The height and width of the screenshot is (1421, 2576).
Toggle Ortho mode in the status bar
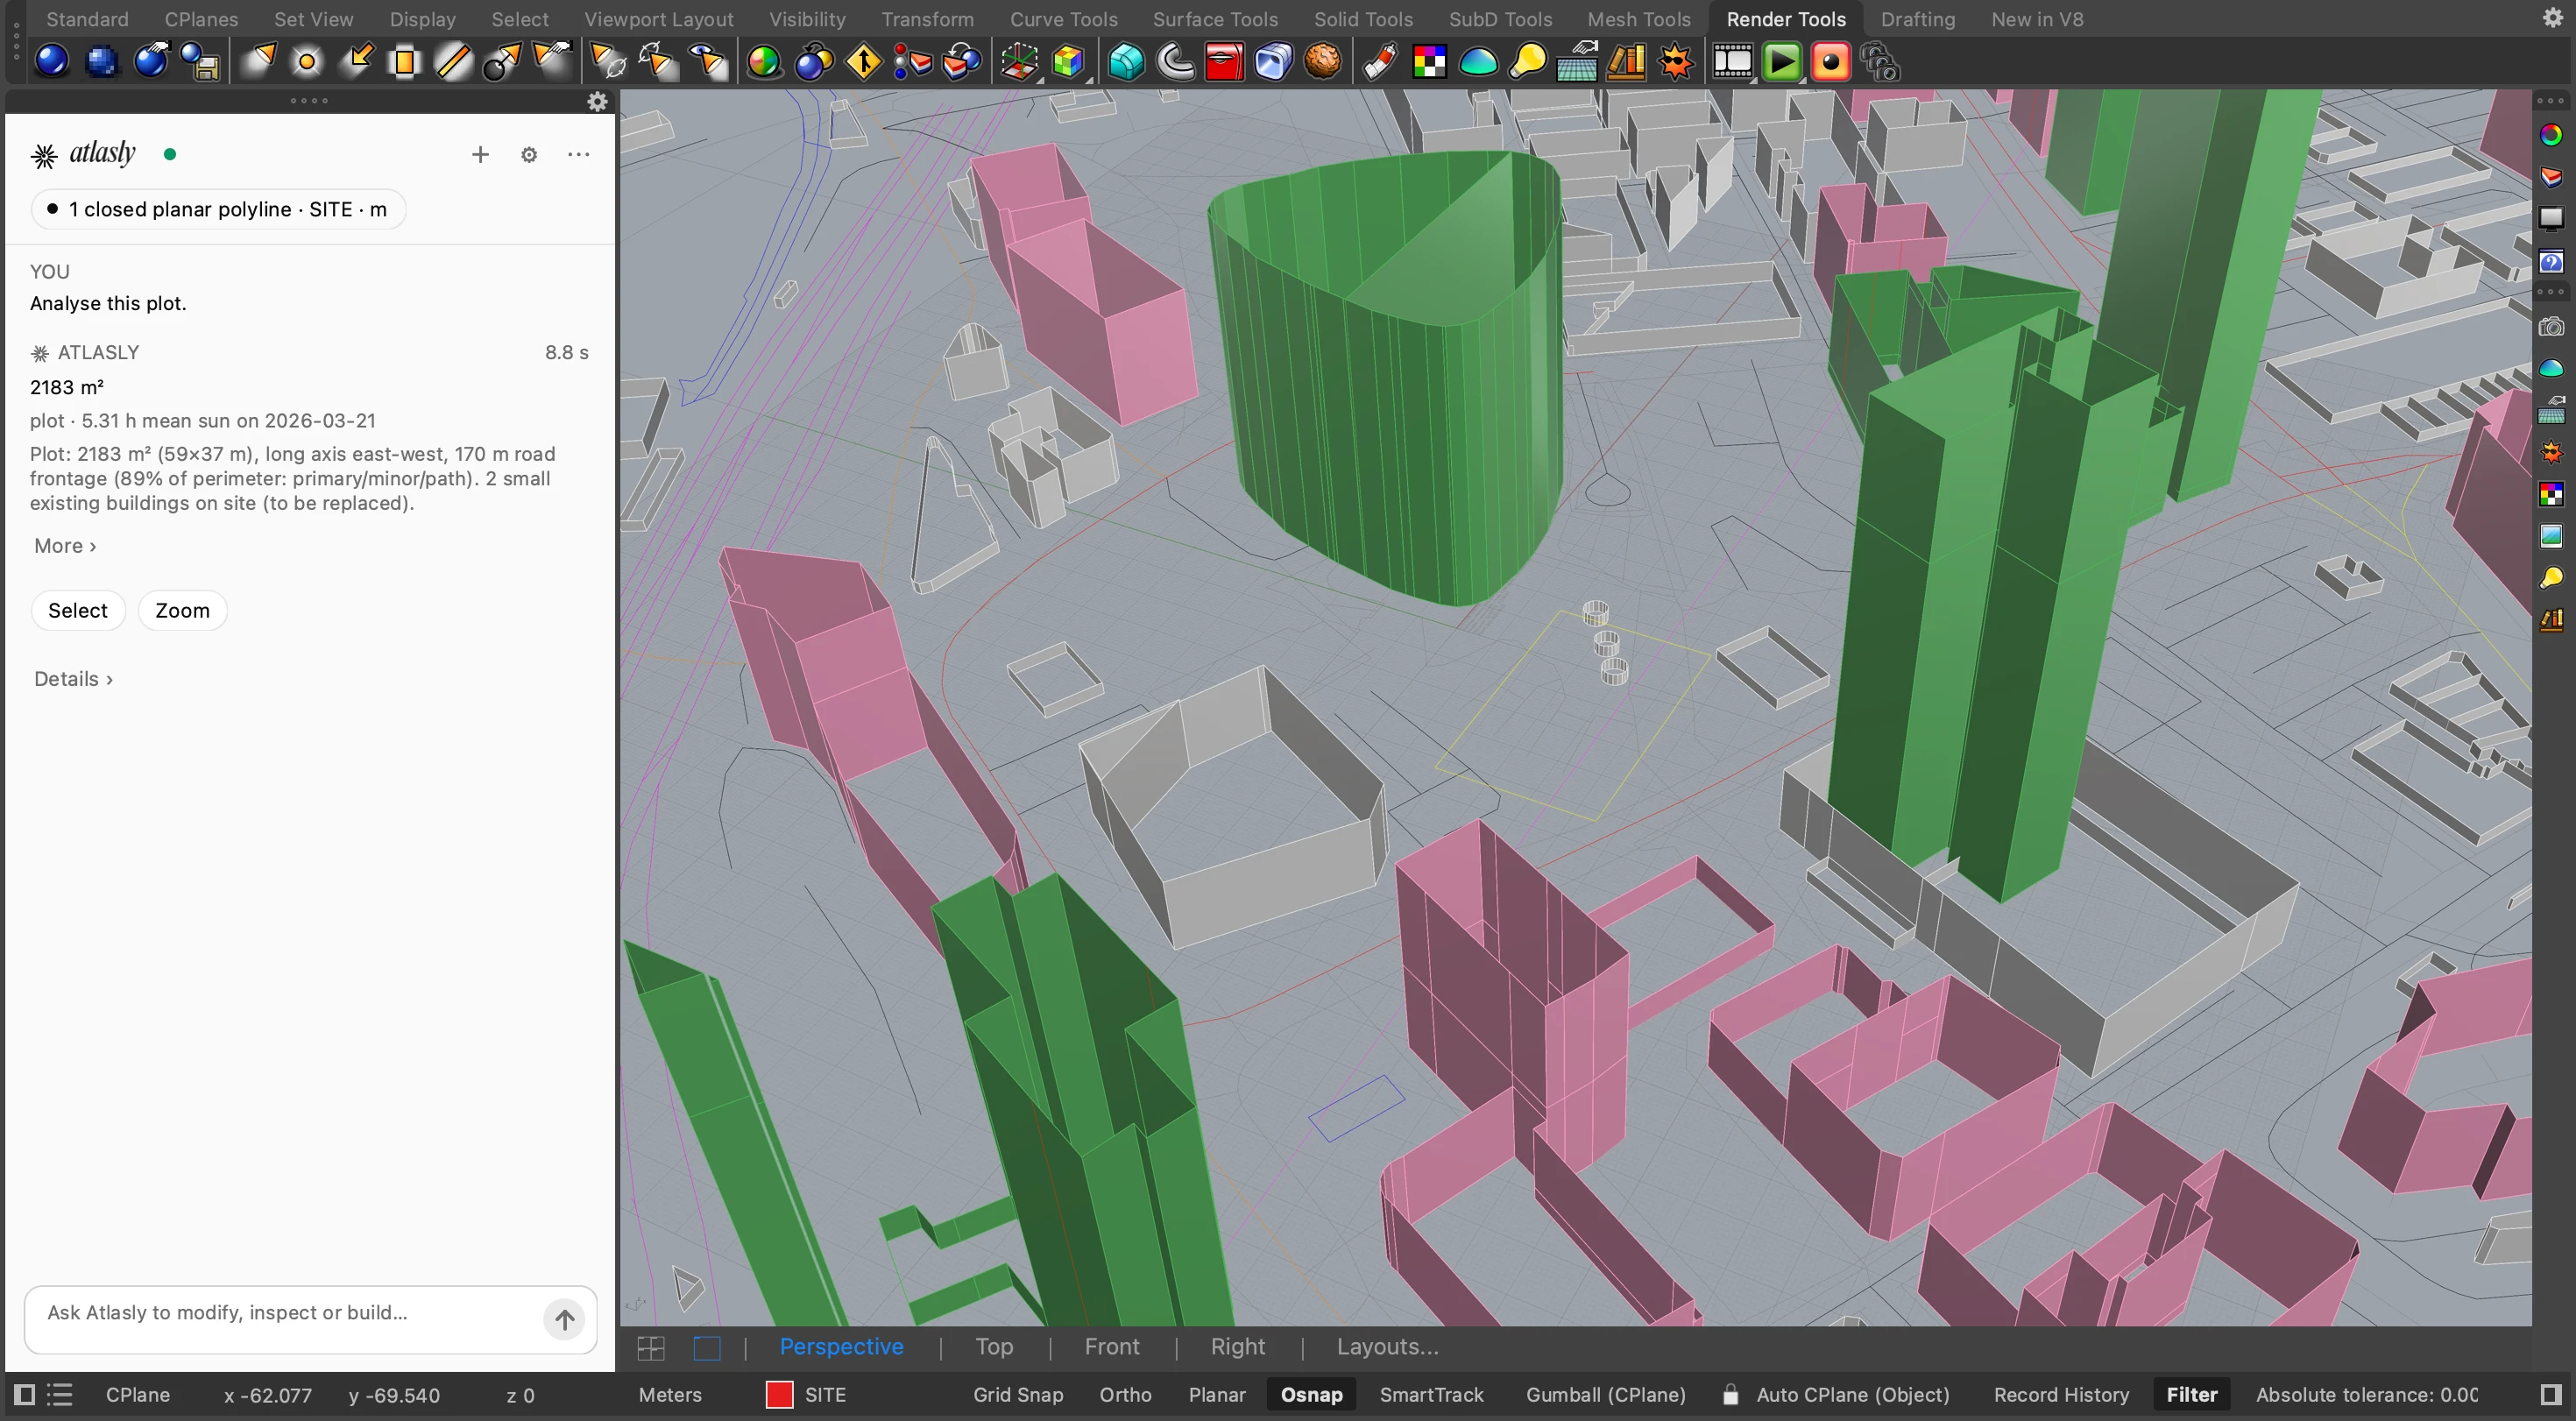[1125, 1395]
